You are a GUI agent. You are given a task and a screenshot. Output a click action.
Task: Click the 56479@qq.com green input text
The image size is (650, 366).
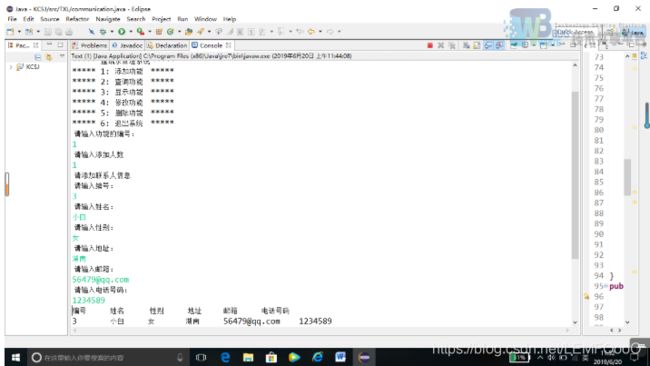pos(100,279)
